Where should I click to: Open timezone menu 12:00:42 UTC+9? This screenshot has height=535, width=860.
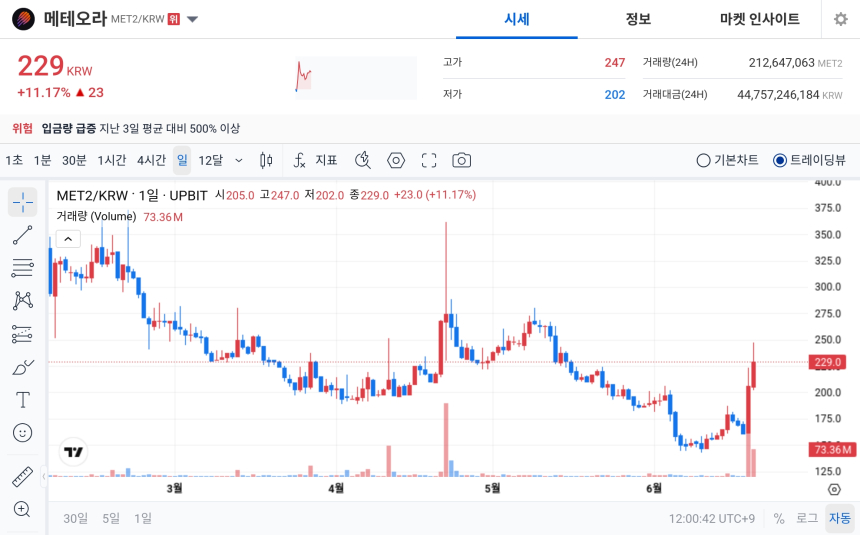pyautogui.click(x=711, y=519)
